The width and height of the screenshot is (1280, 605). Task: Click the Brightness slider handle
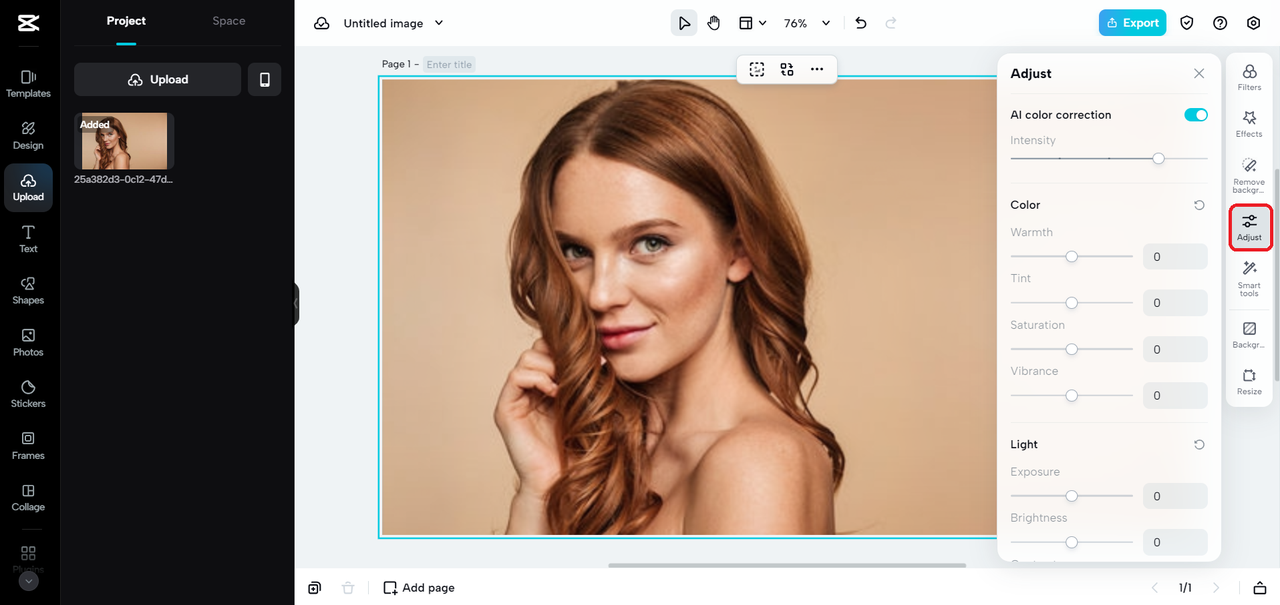[x=1071, y=542]
